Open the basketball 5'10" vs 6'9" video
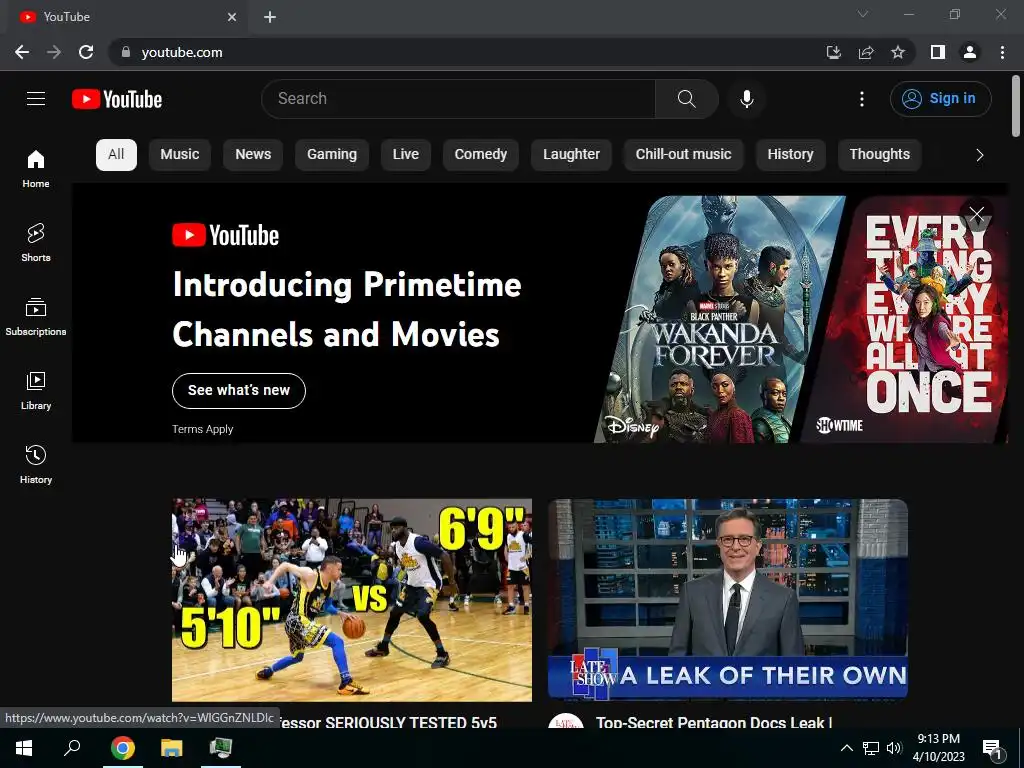 click(352, 600)
